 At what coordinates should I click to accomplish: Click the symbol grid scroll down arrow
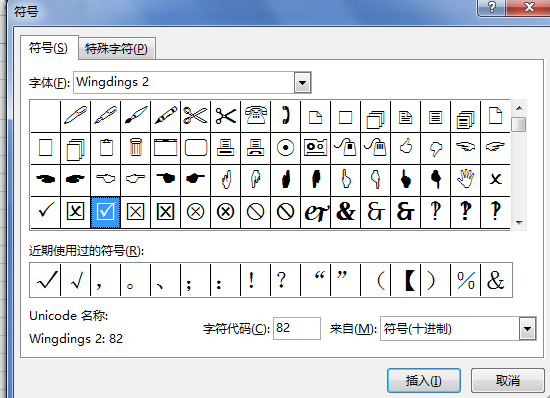coord(519,222)
